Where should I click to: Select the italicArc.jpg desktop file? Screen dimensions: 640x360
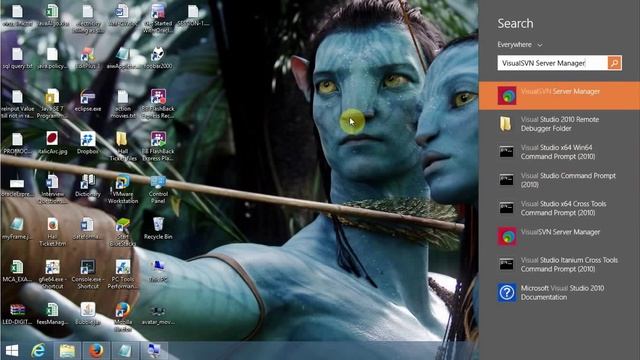(x=52, y=143)
